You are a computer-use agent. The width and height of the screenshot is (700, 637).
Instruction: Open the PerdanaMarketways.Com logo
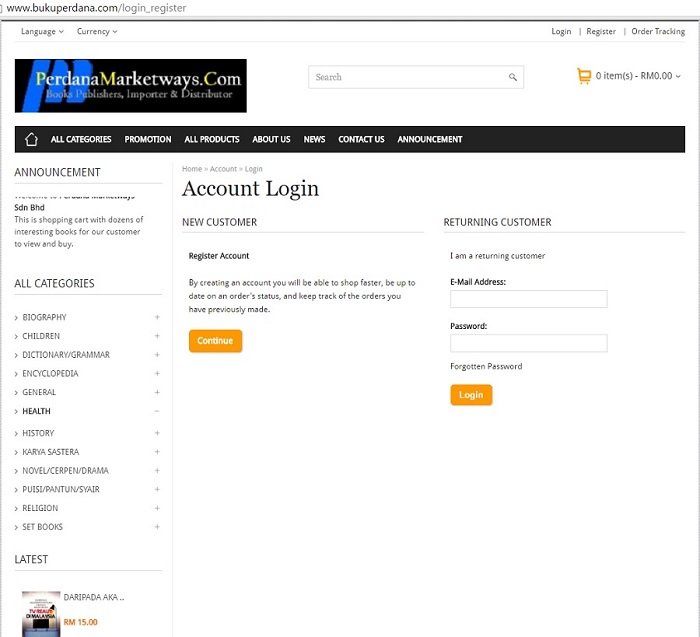(131, 86)
